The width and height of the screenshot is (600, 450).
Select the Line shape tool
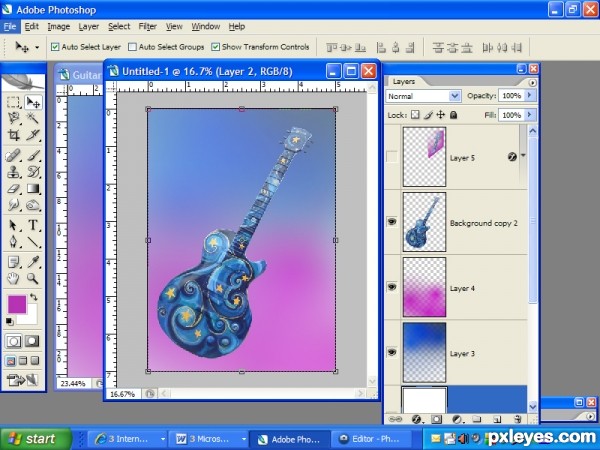point(33,242)
